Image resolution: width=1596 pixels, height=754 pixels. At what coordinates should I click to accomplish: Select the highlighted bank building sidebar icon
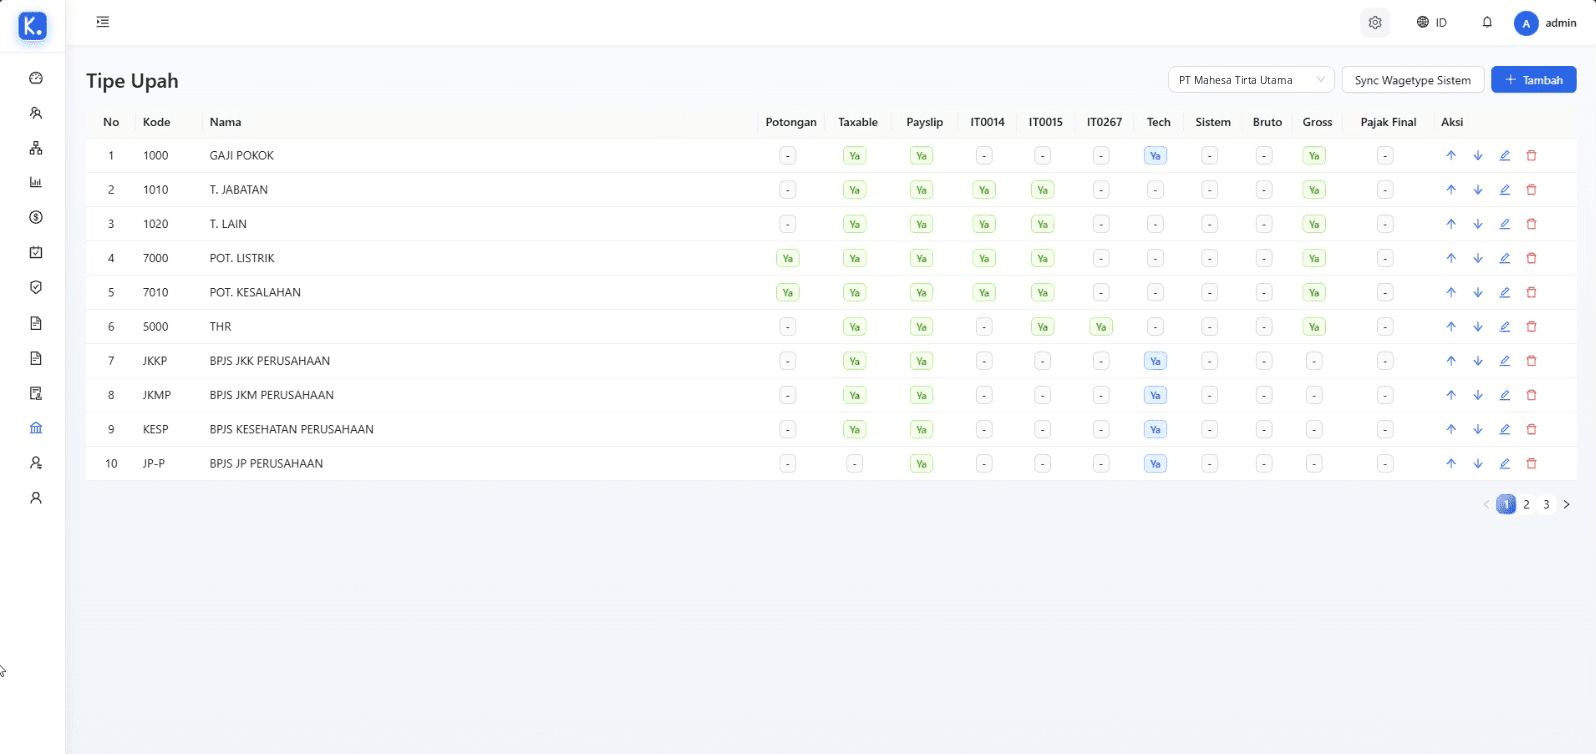point(36,428)
